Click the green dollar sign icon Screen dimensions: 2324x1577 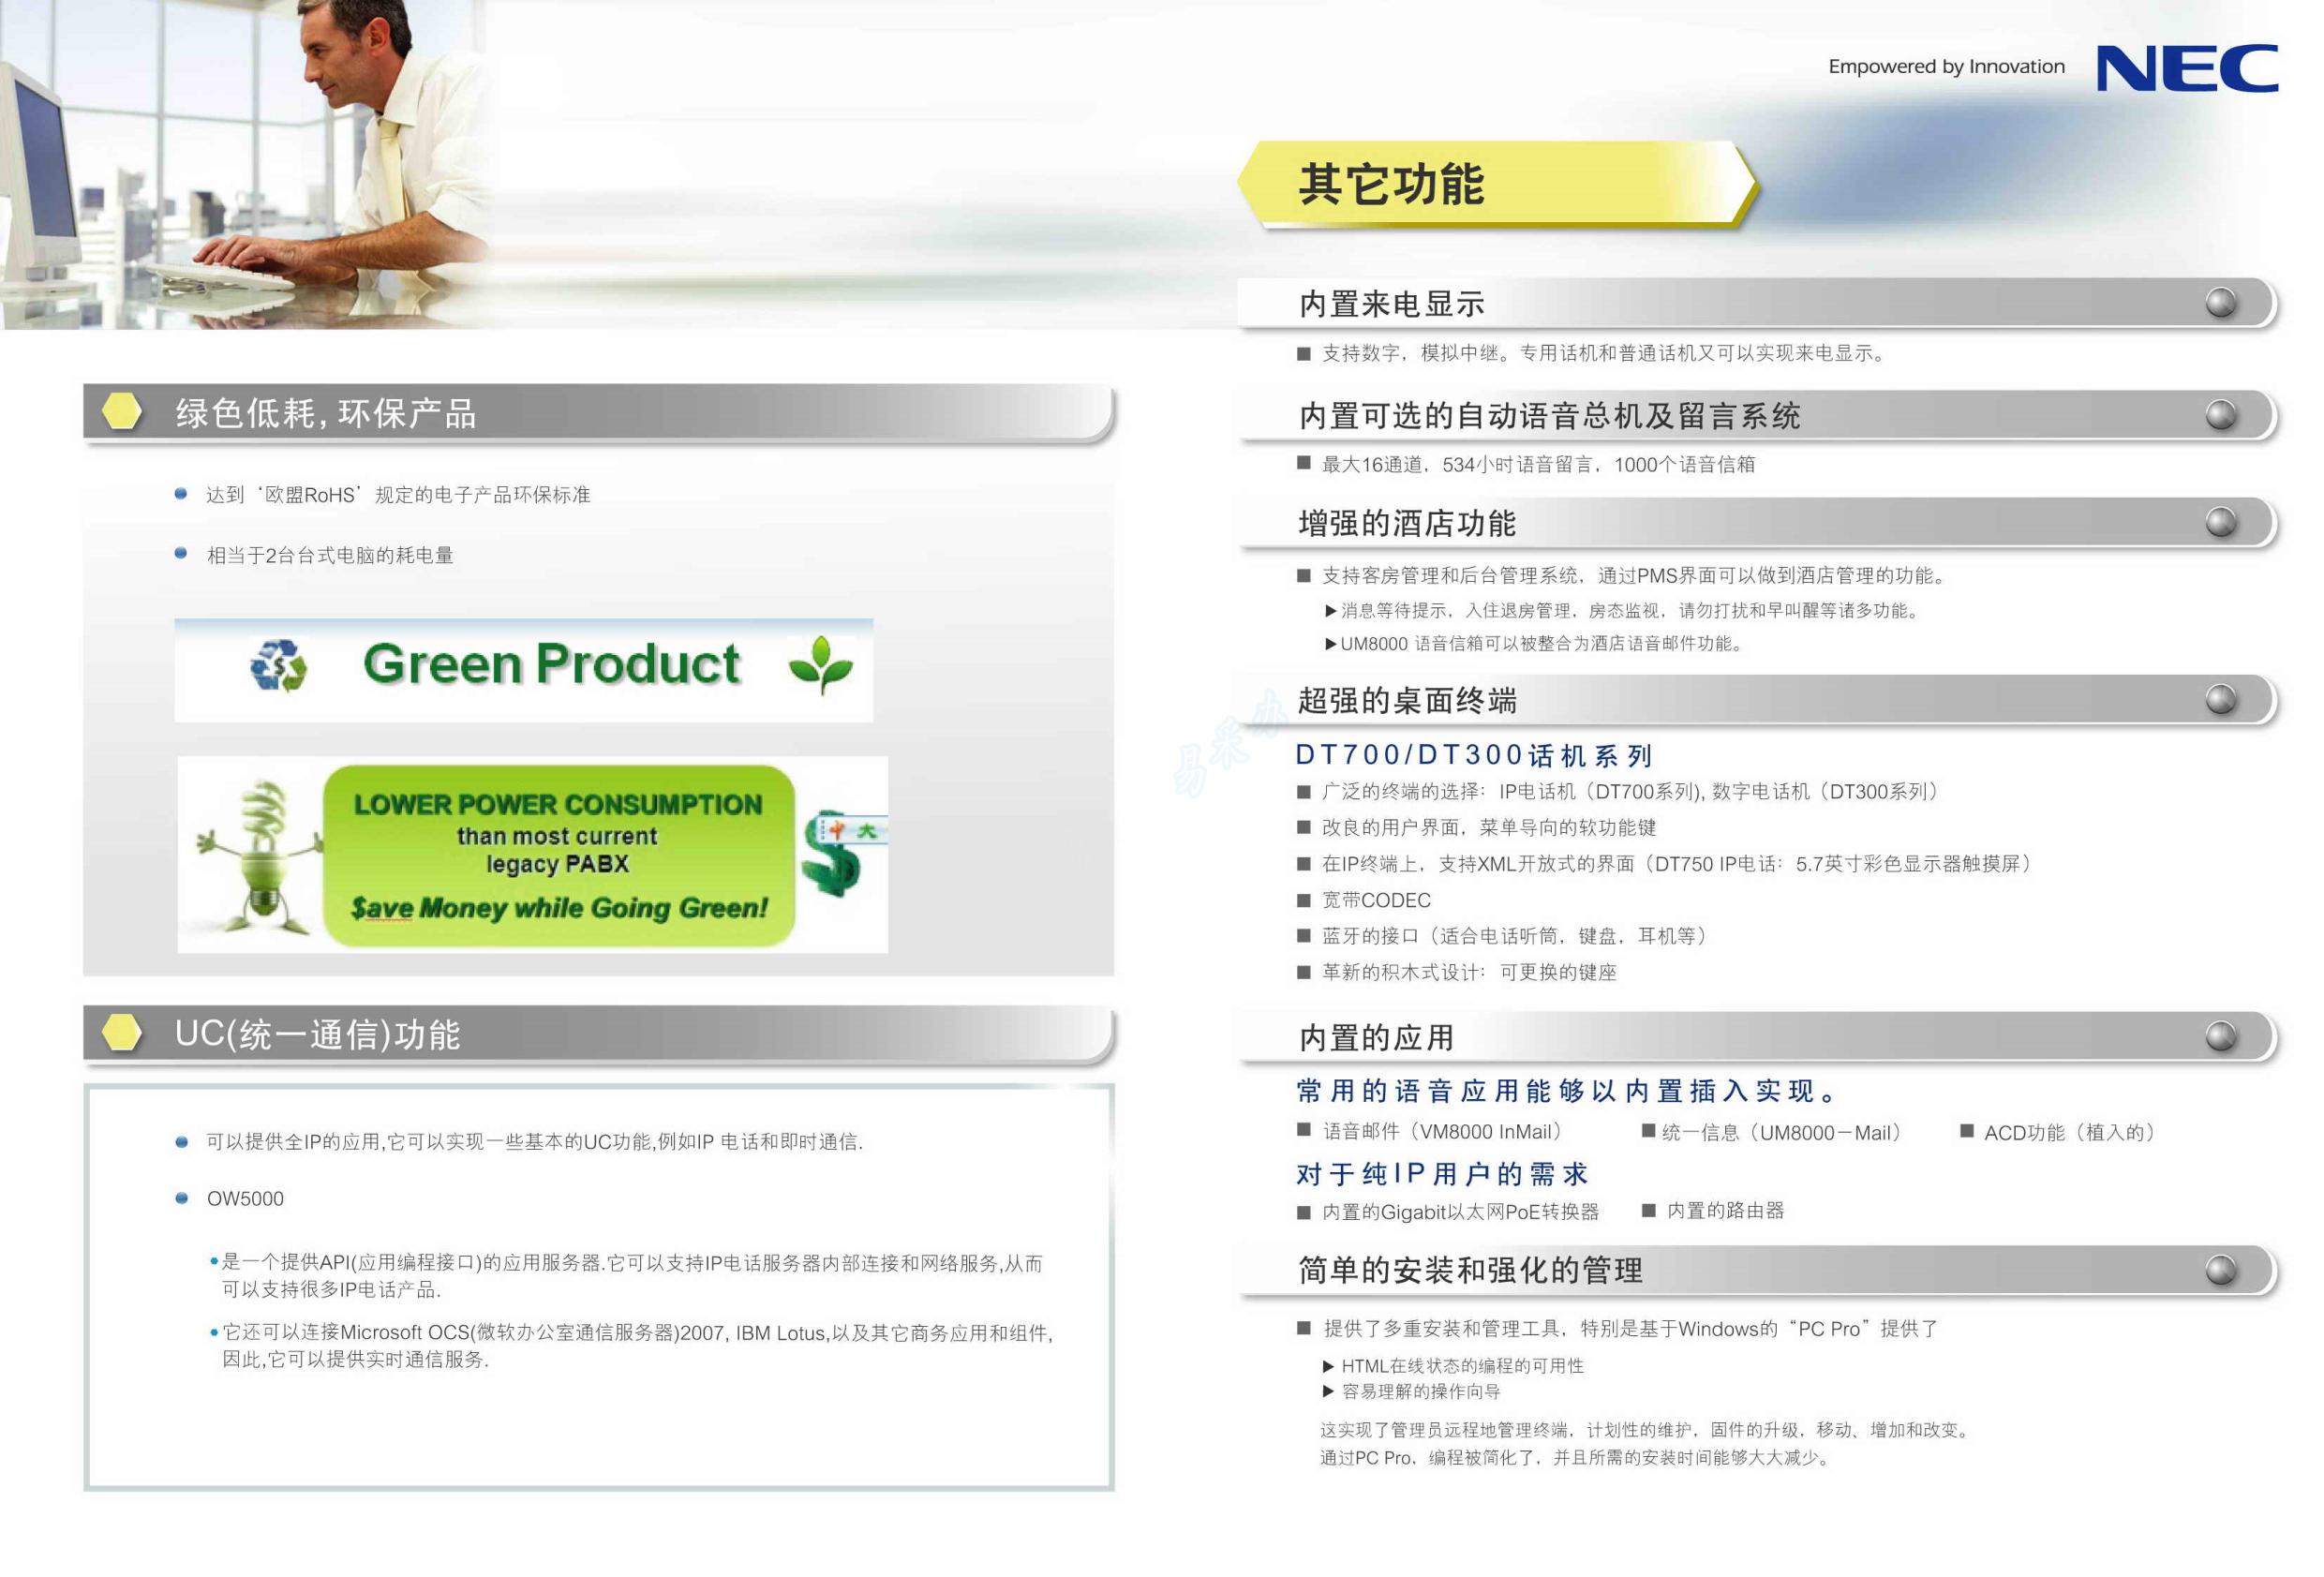[833, 853]
